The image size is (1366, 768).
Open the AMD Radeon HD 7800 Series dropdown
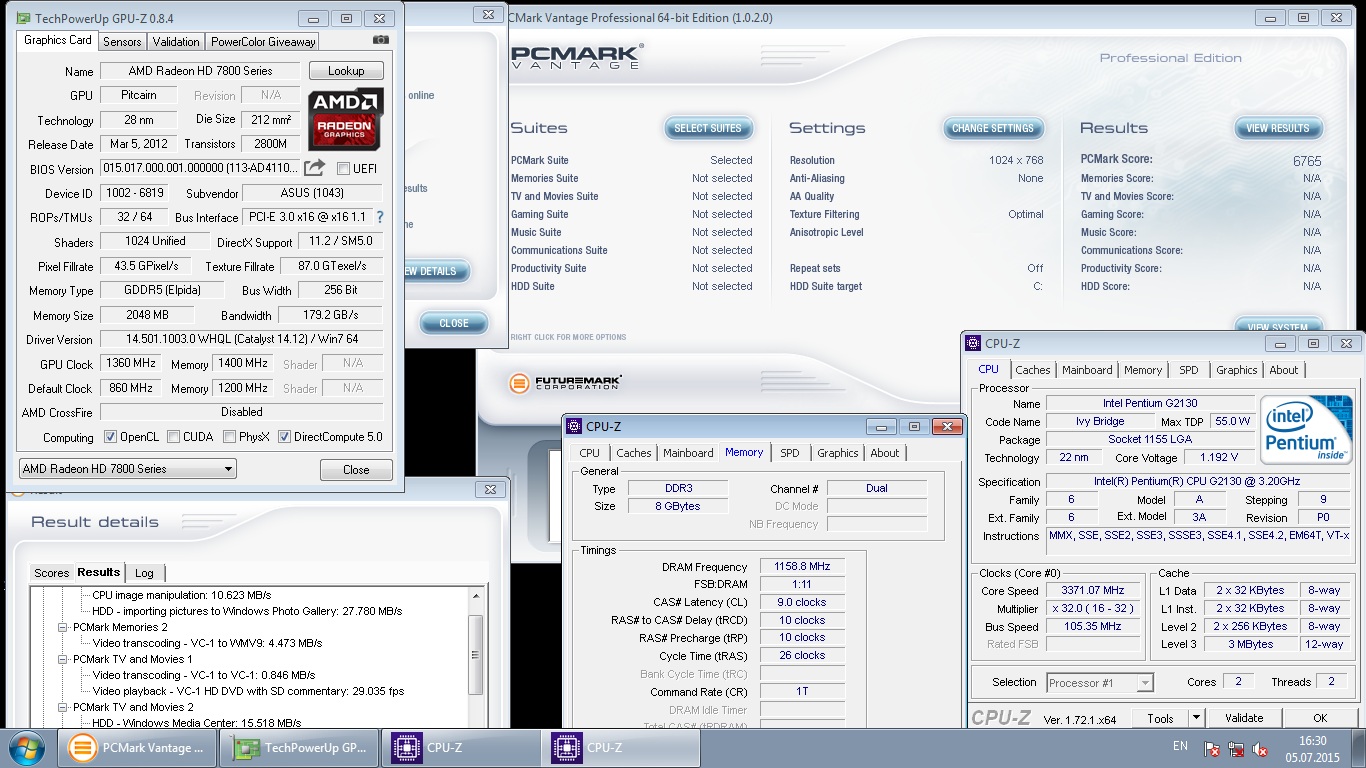pyautogui.click(x=128, y=469)
